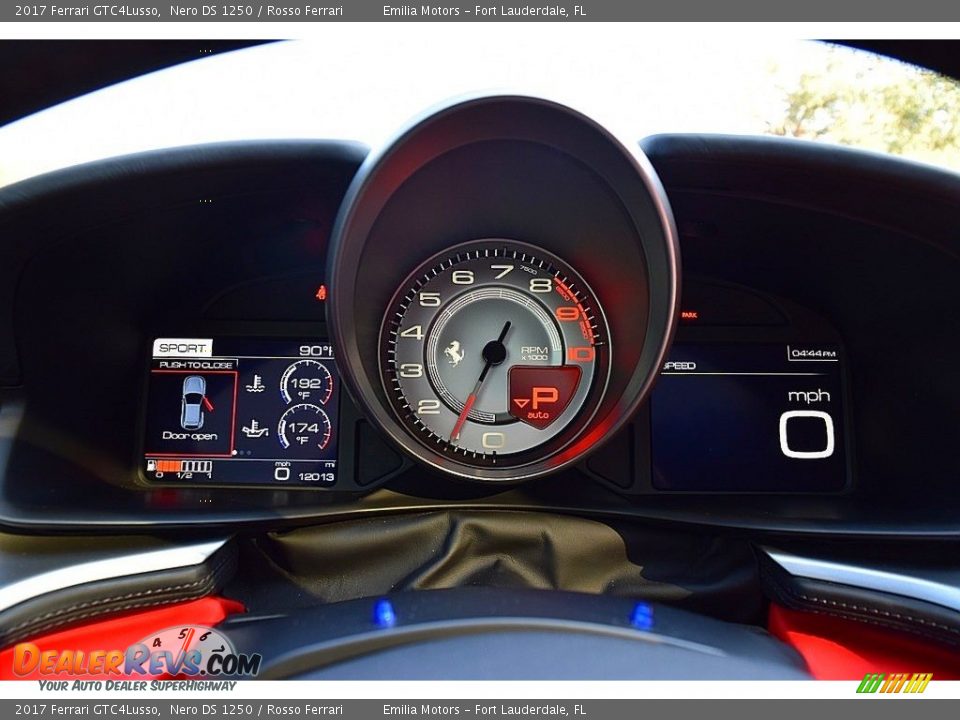
Task: Click the left blue LED on steering wheel
Action: click(x=384, y=613)
